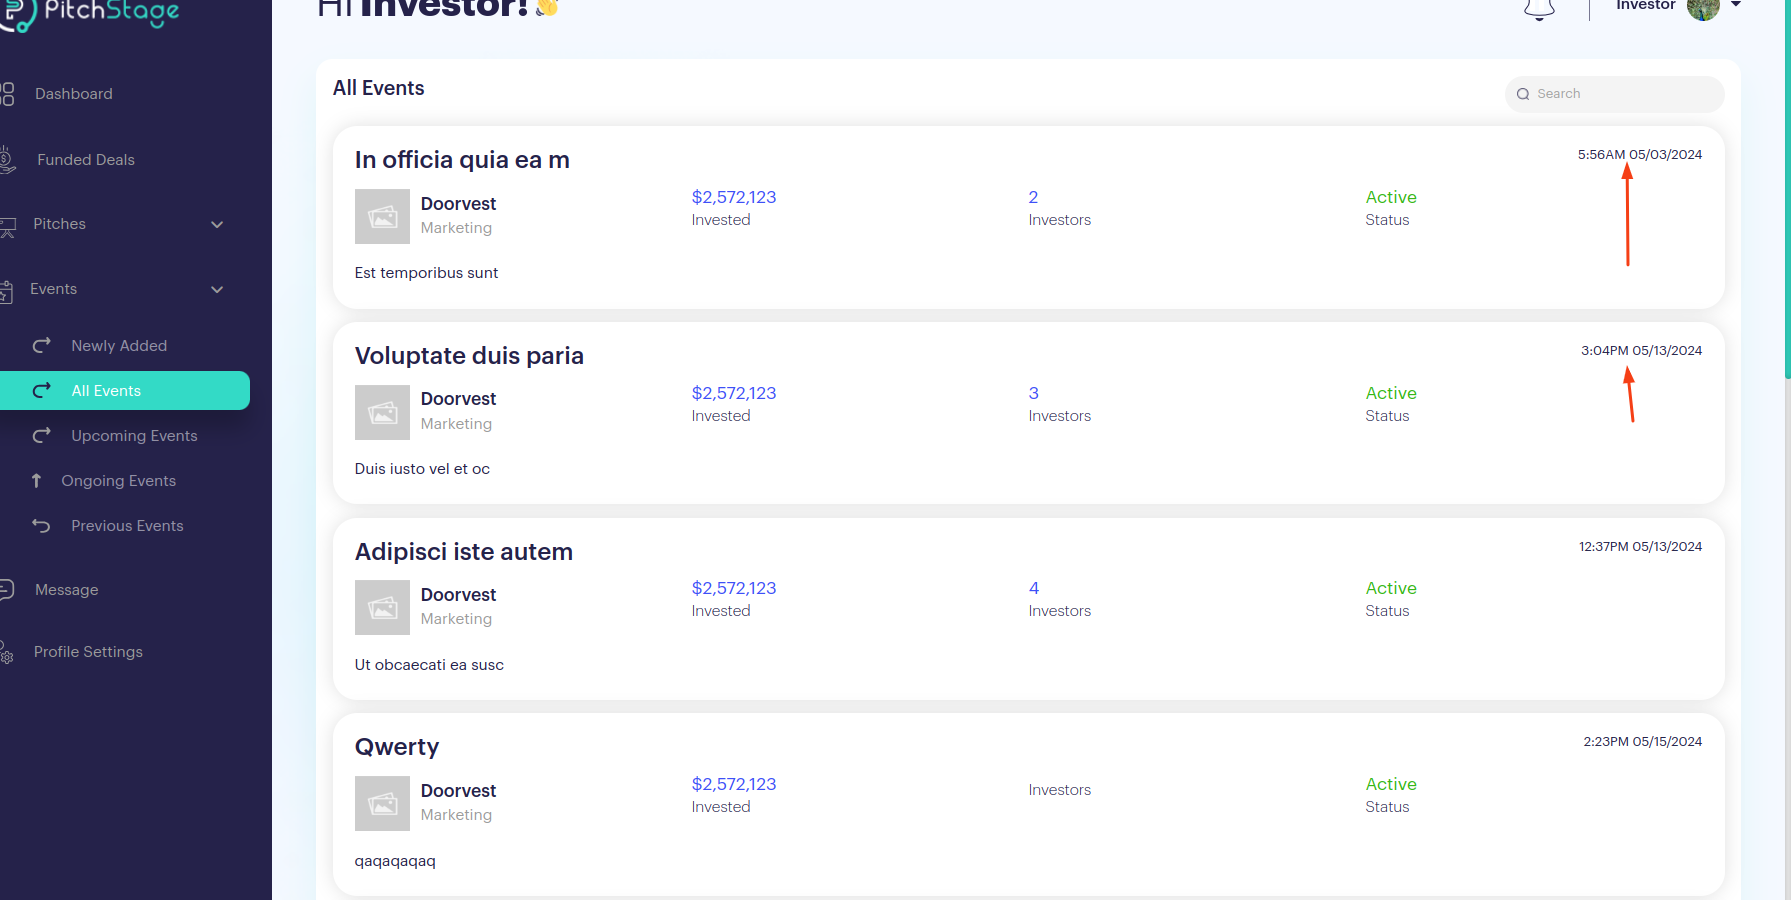Select All Events menu item

tap(124, 391)
